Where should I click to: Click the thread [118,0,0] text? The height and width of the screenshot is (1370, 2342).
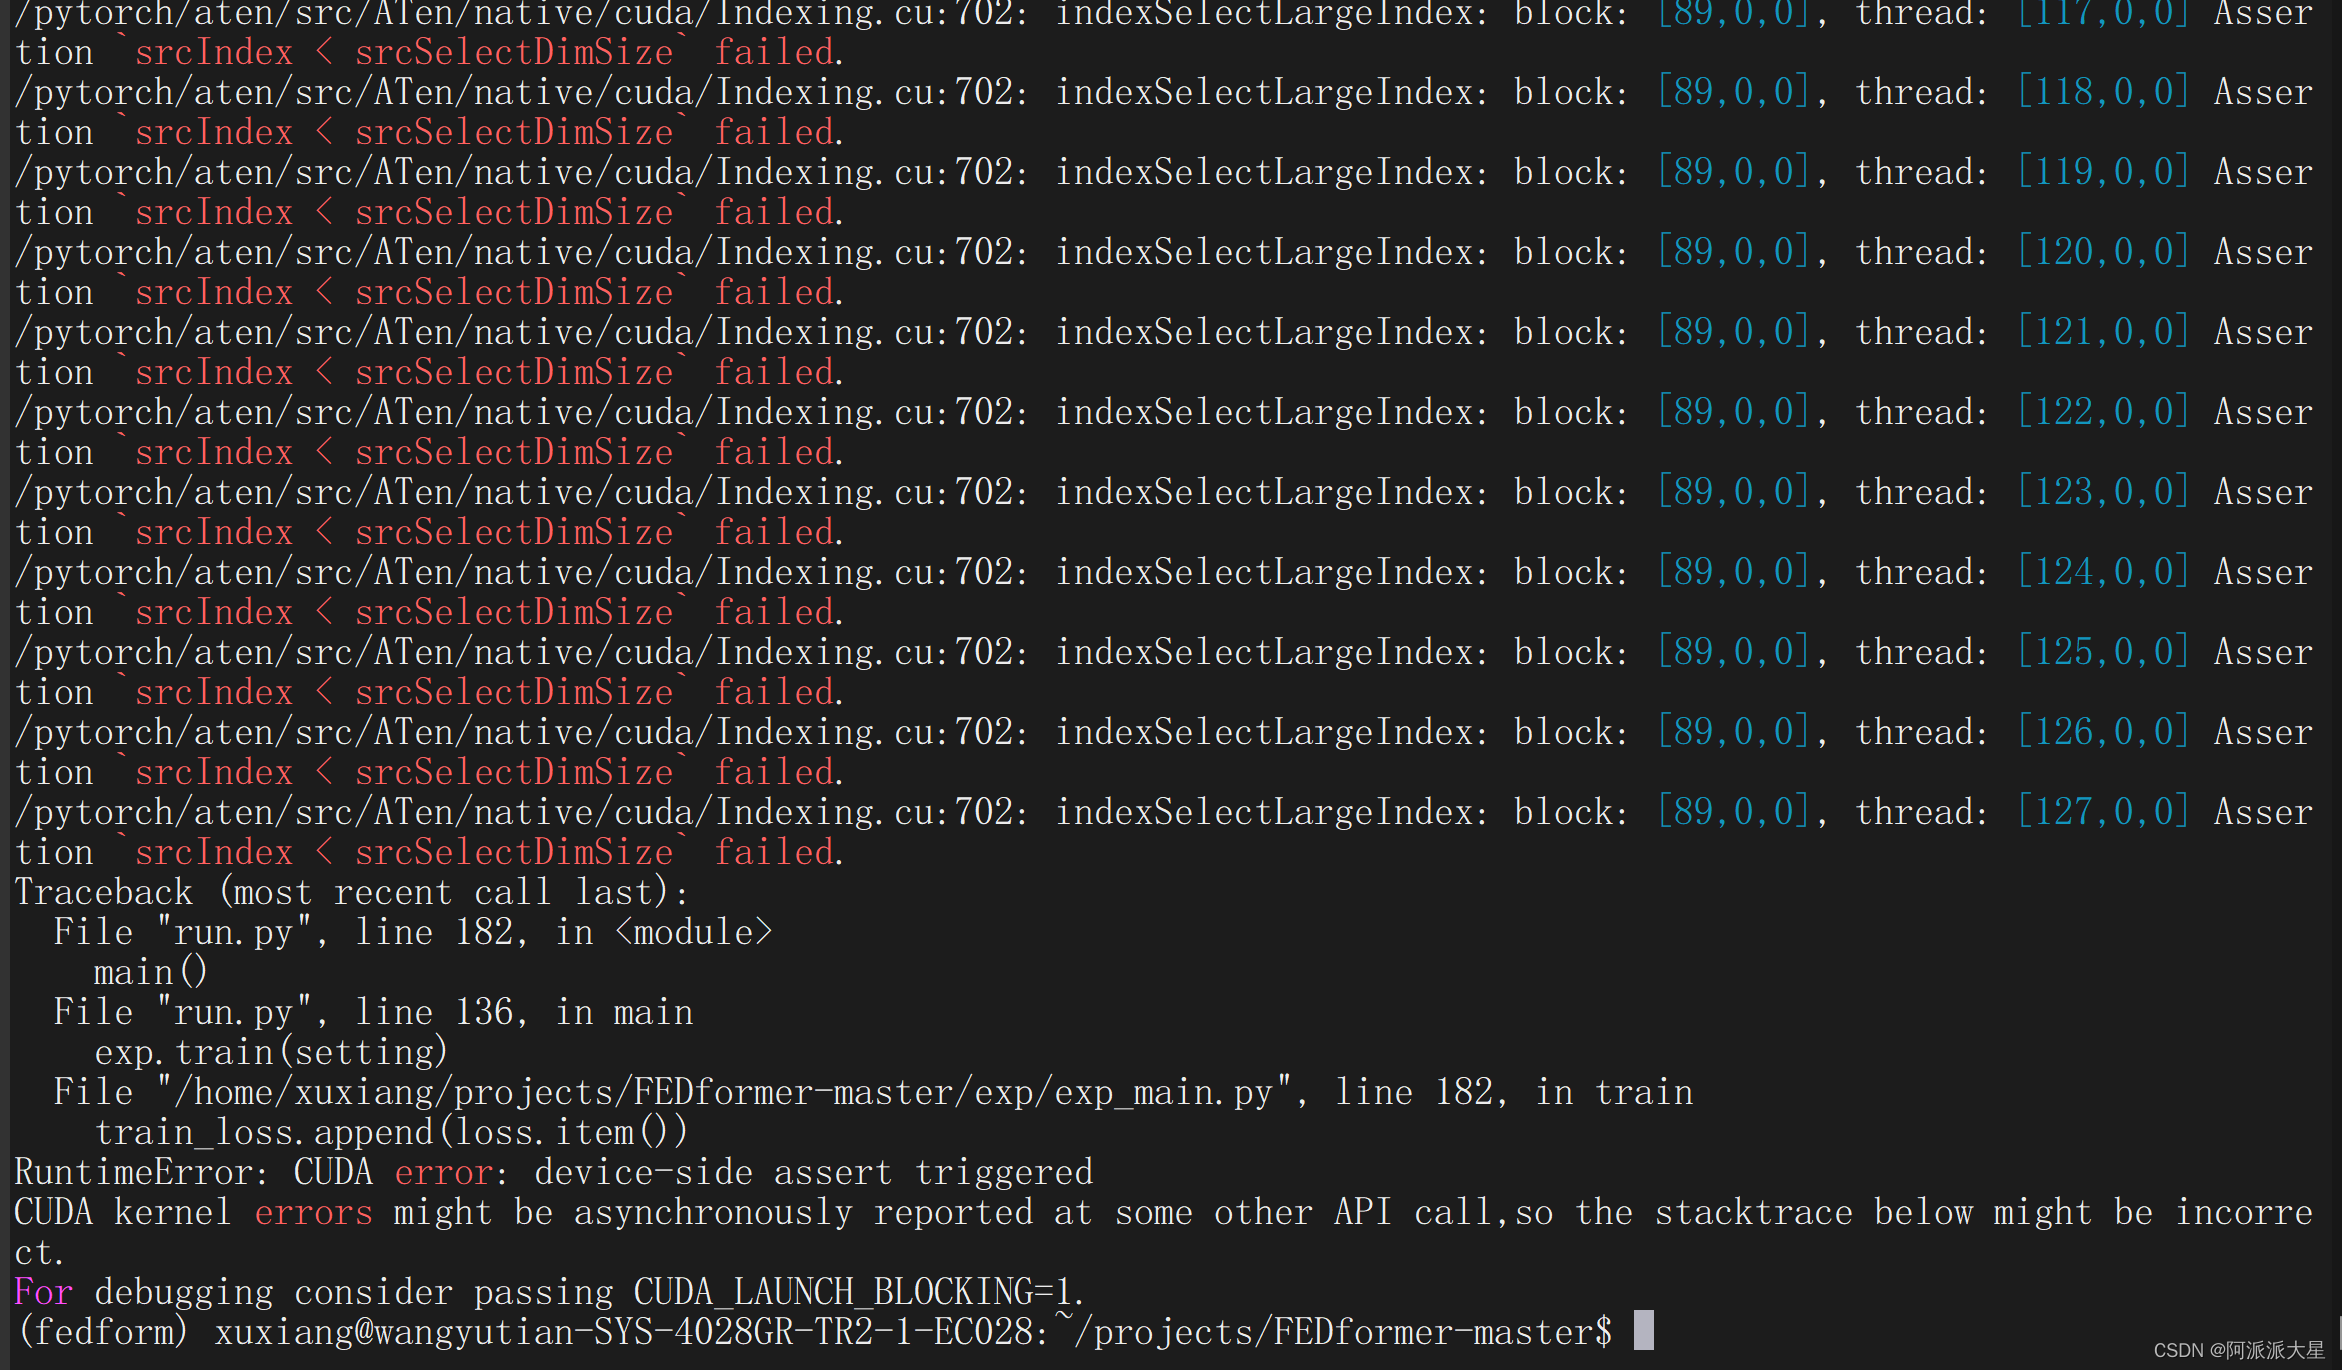tap(2102, 92)
